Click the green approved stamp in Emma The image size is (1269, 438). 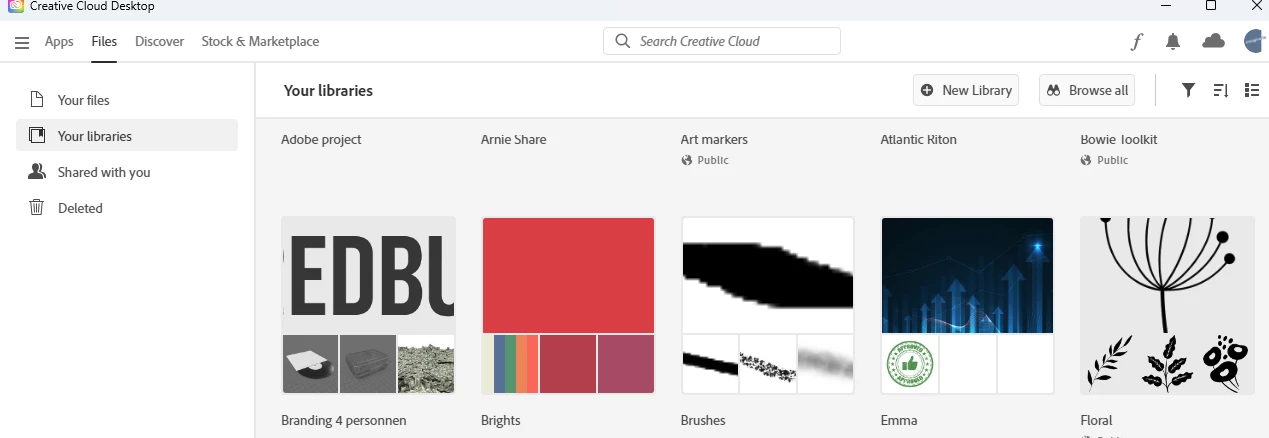click(x=909, y=364)
